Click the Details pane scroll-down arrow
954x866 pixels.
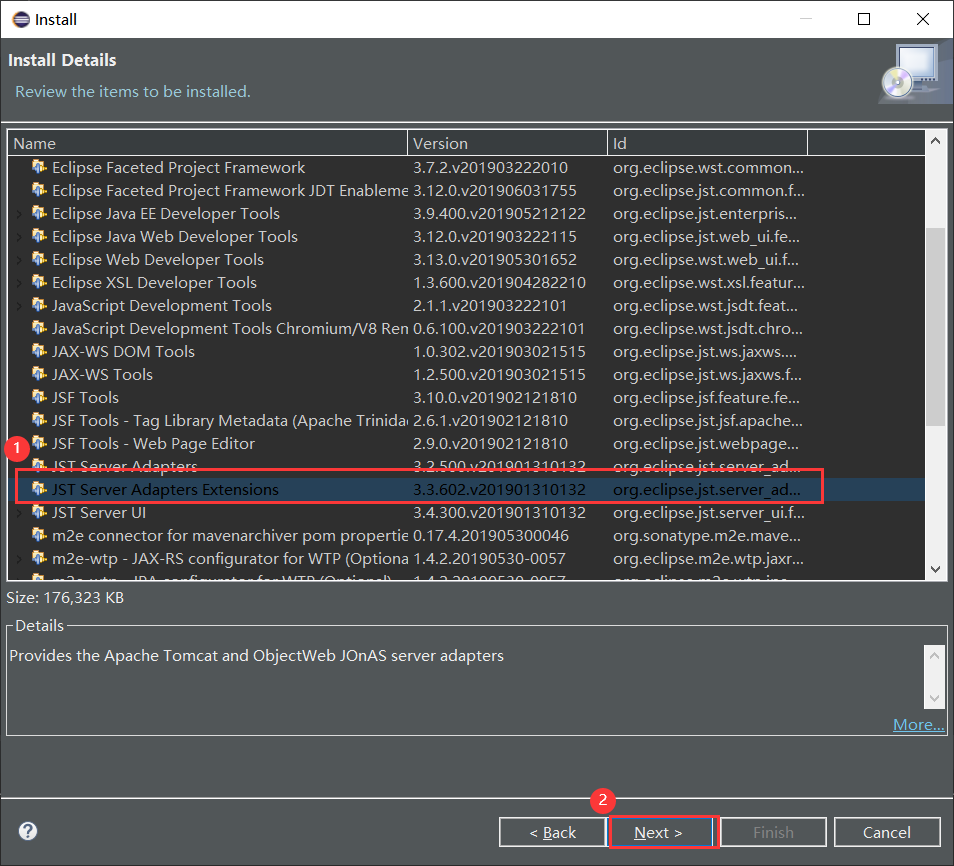[935, 698]
